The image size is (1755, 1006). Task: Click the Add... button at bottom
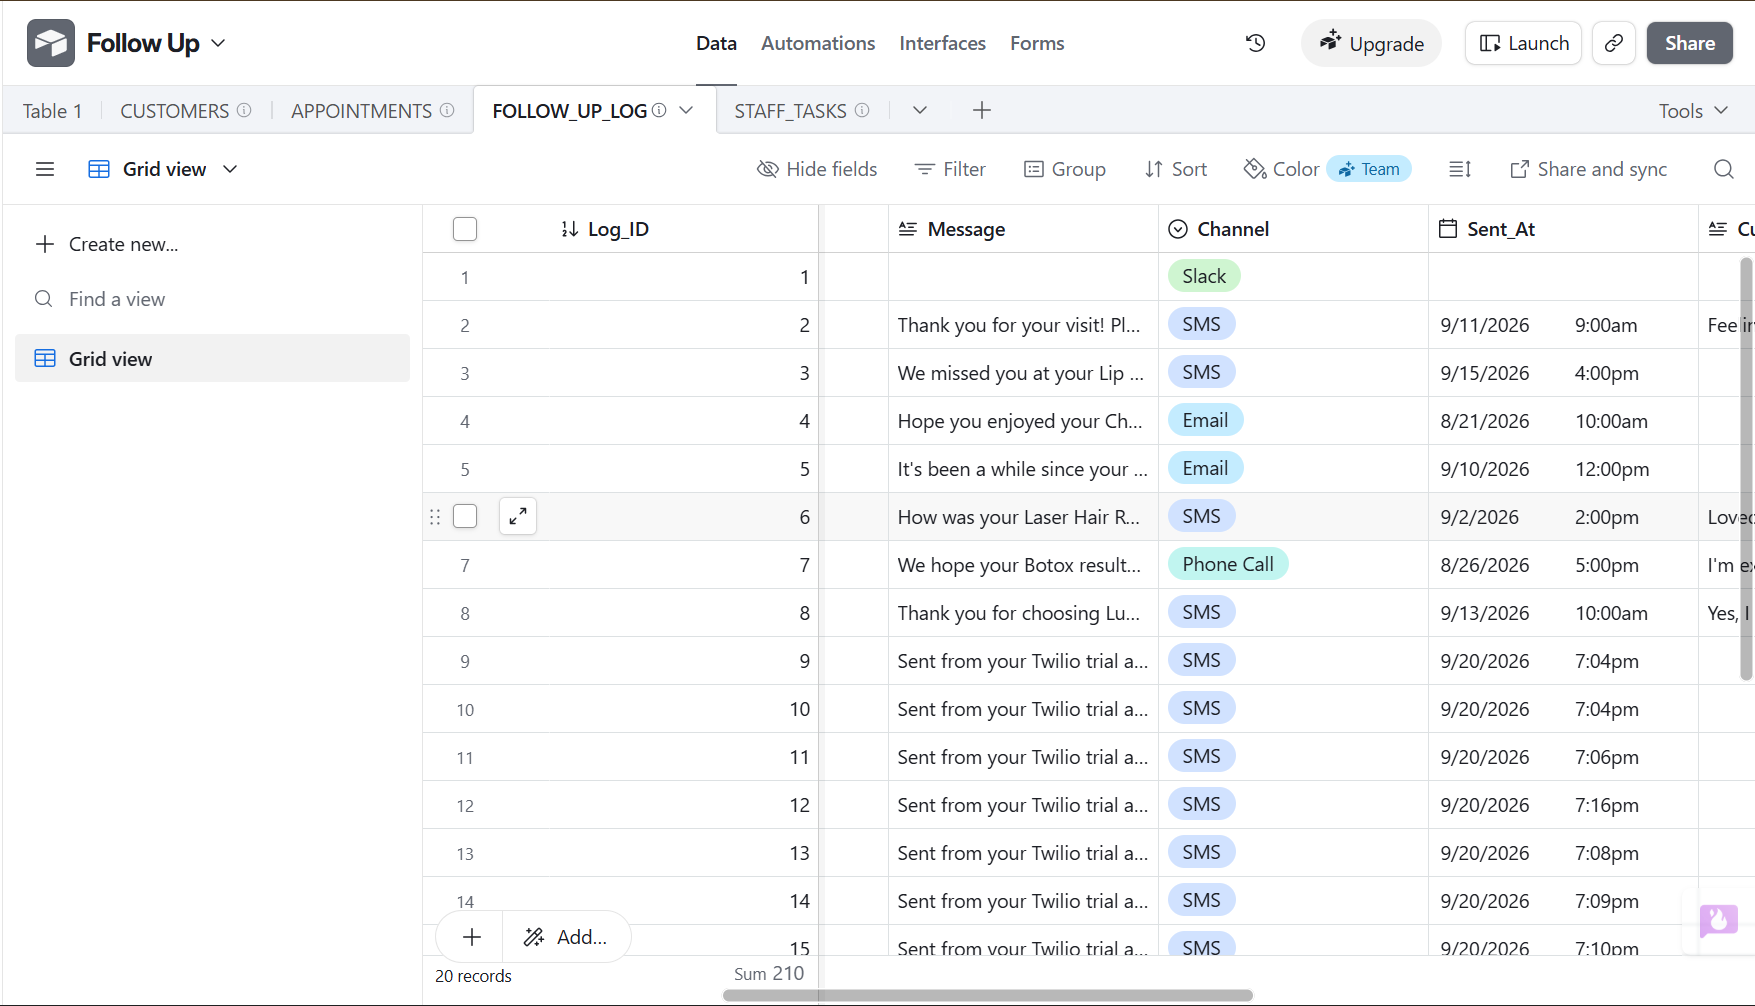566,937
